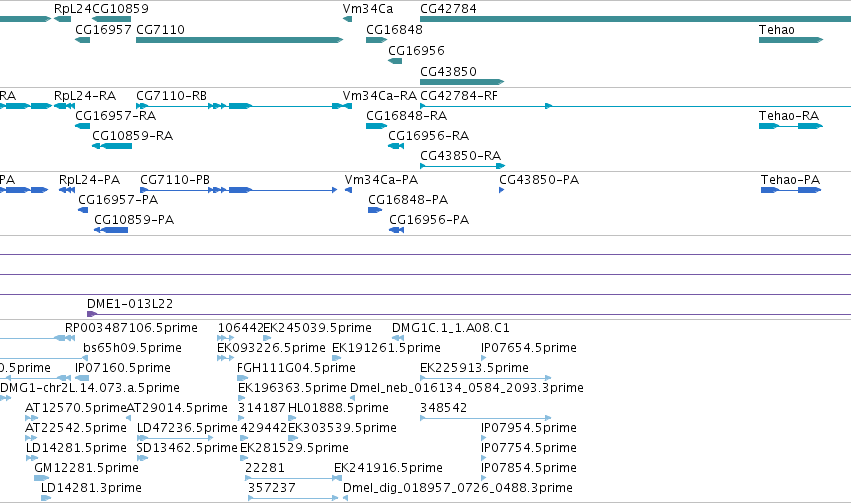This screenshot has width=851, height=503.
Task: Select the AT22542.5prime feature label
Action: click(75, 428)
